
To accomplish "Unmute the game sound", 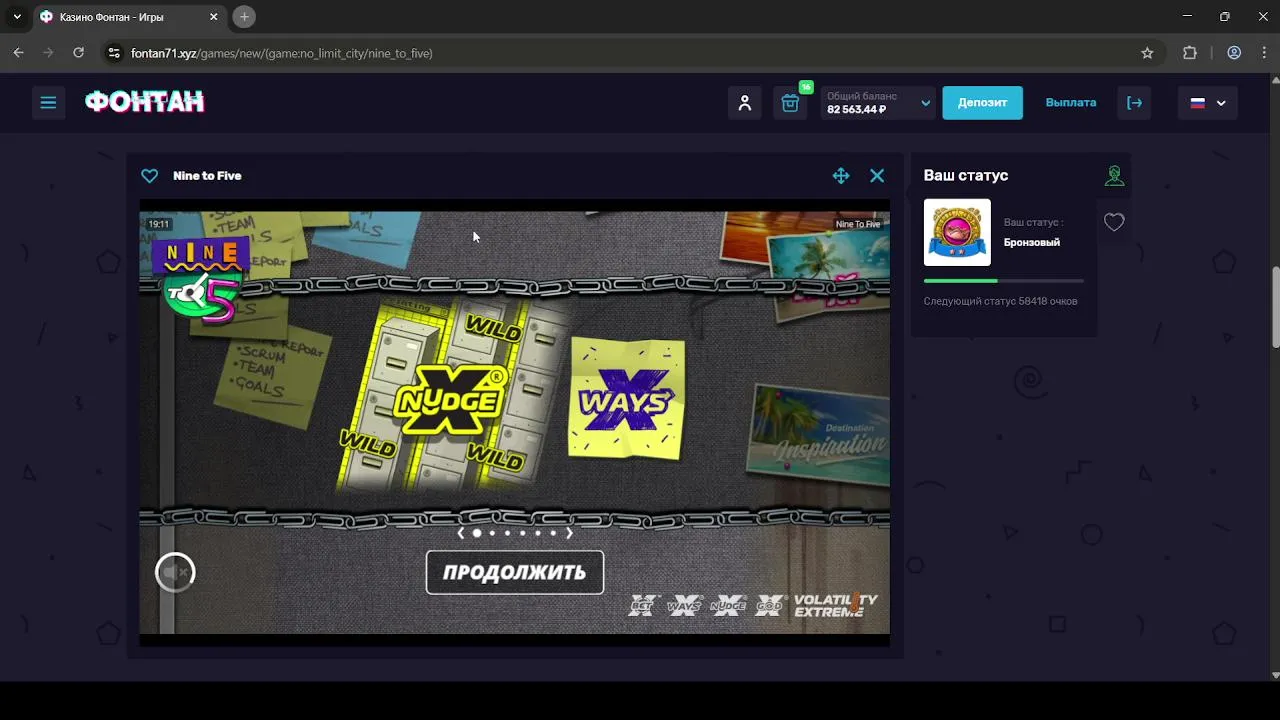I will tap(175, 572).
